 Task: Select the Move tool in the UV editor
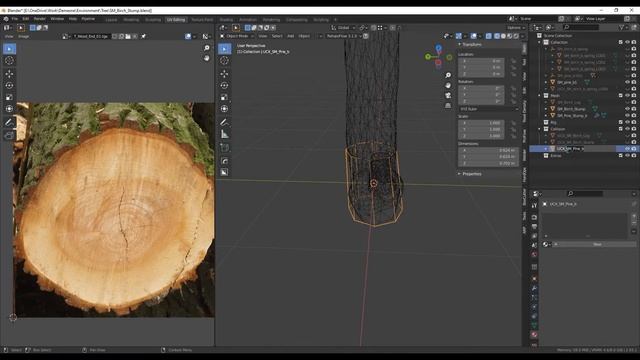coord(9,74)
